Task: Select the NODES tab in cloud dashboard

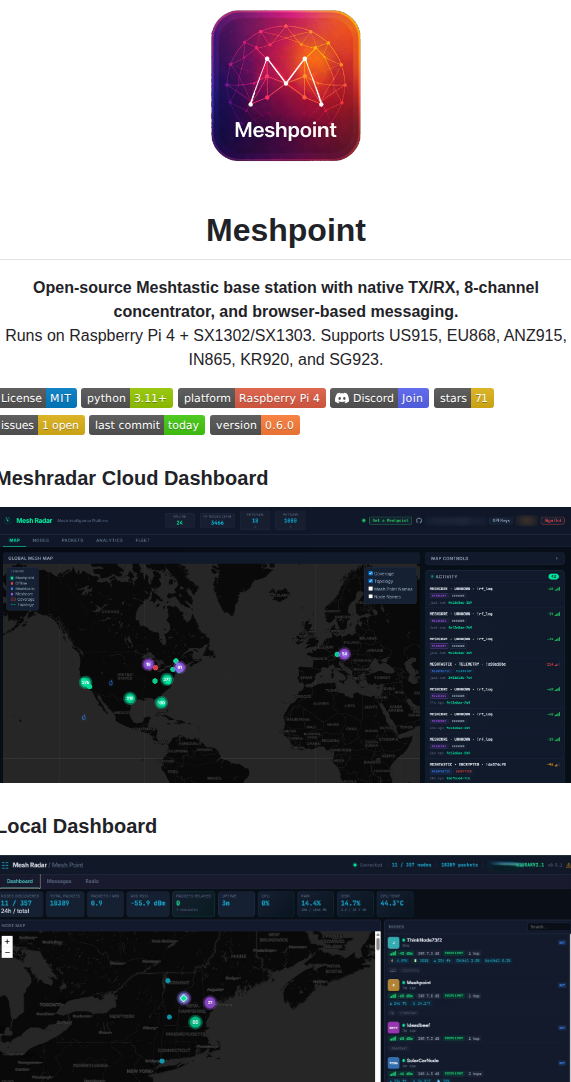Action: tap(41, 540)
